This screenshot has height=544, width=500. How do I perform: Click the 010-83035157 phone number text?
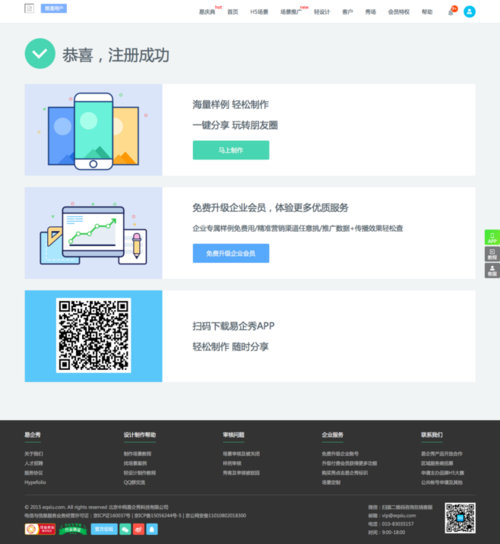[398, 524]
